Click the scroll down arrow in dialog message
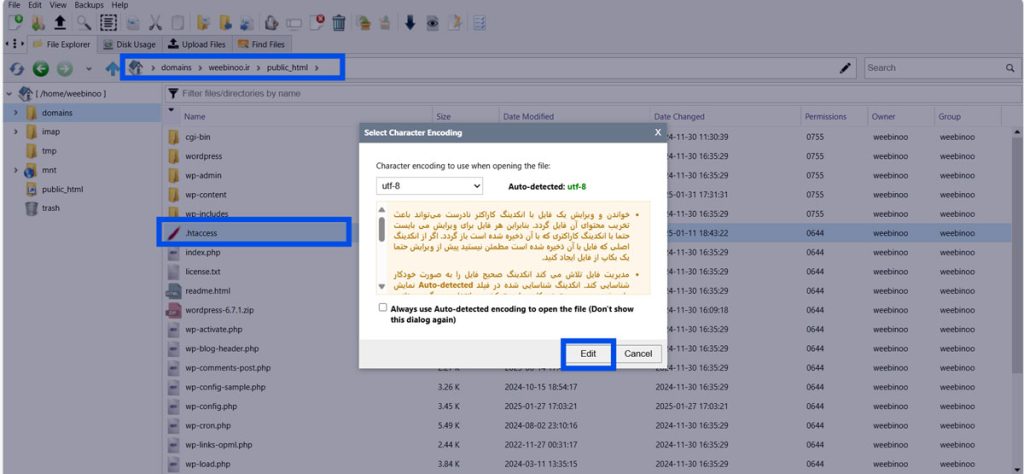The width and height of the screenshot is (1024, 474). [381, 287]
